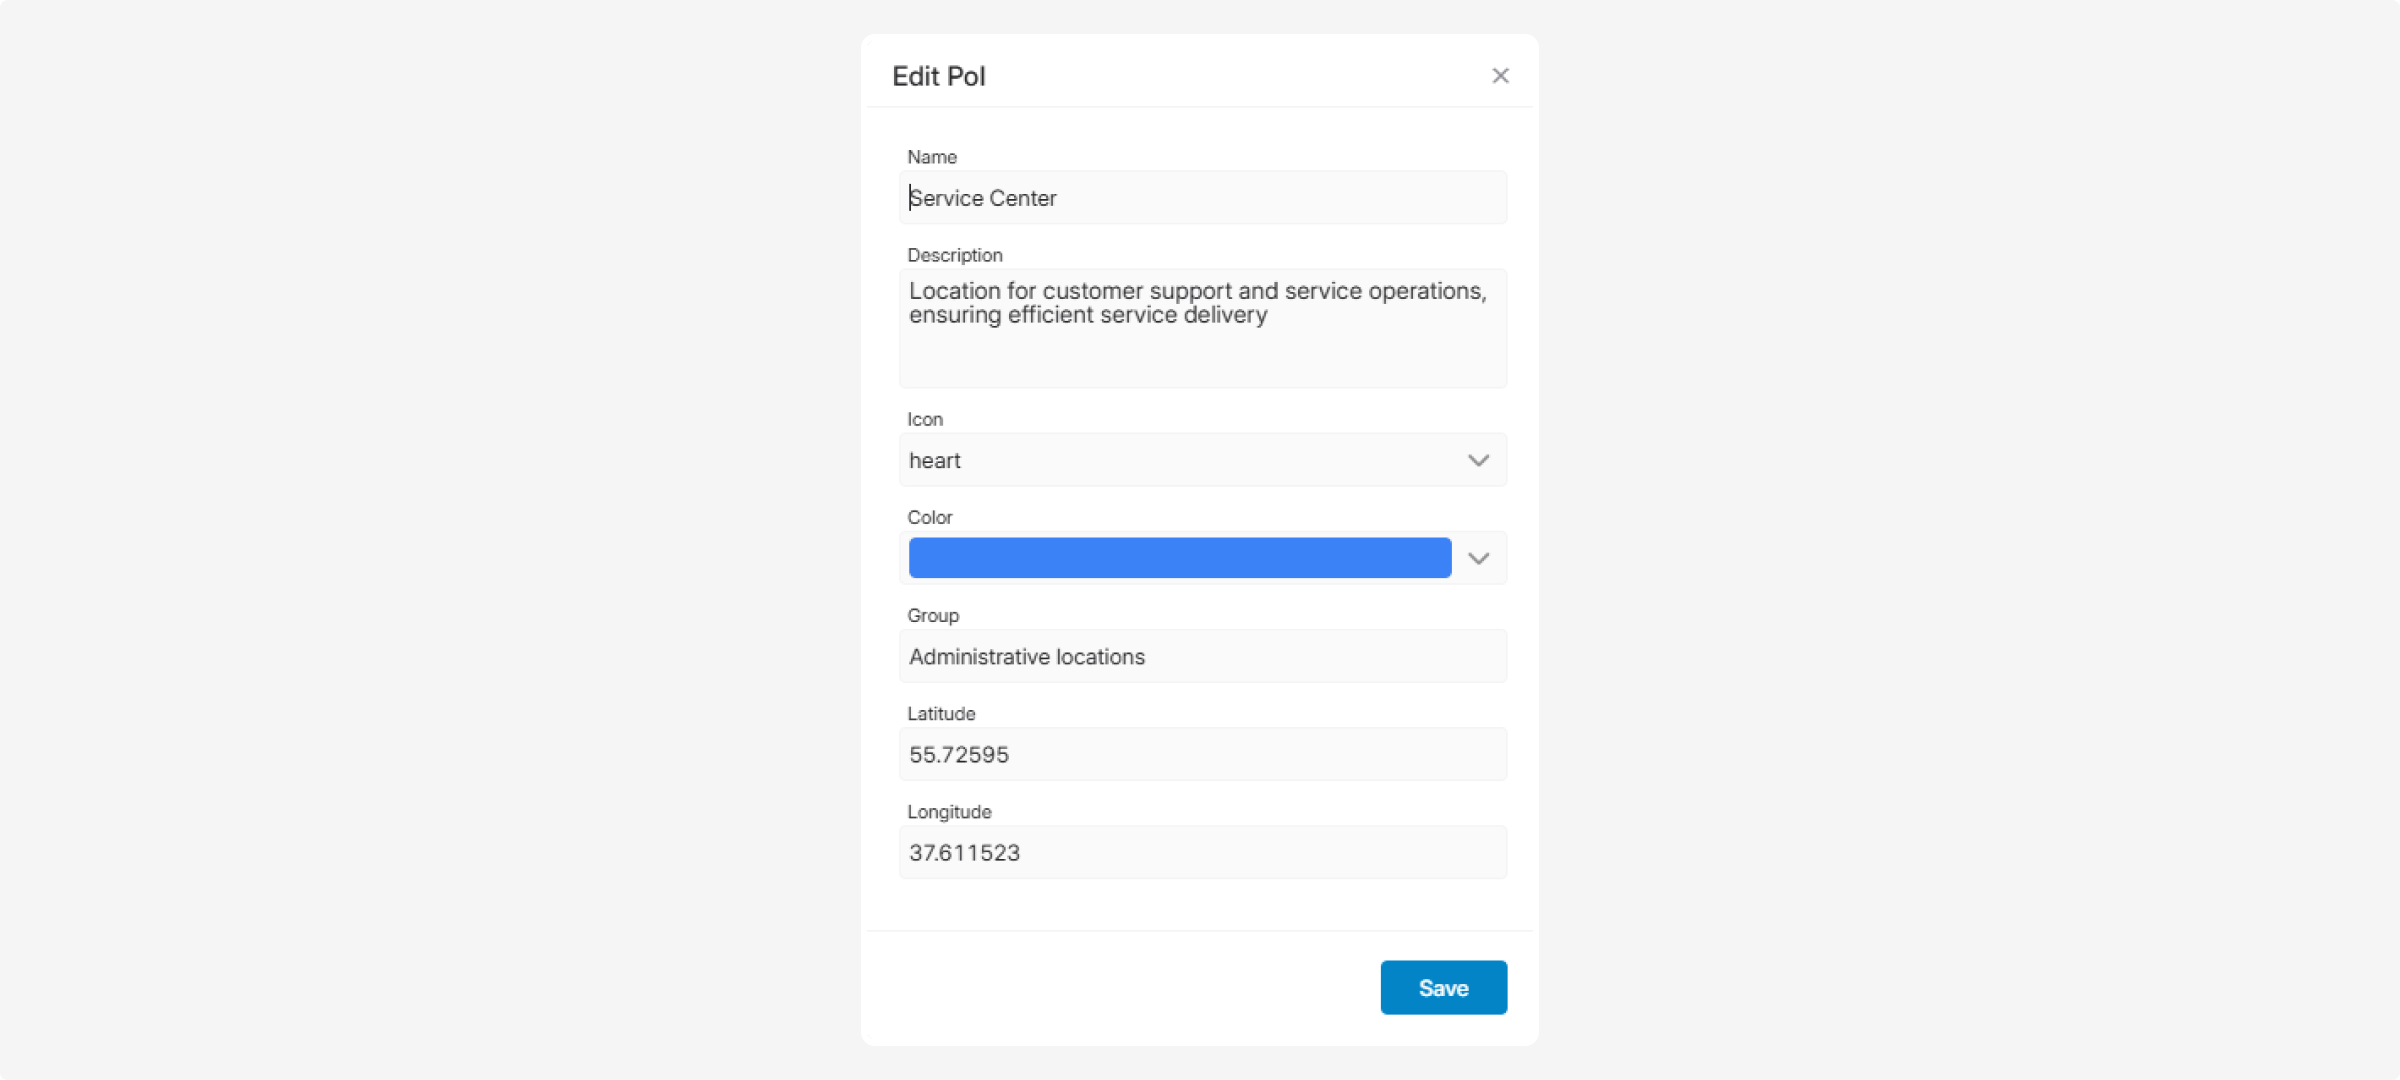
Task: Open the Icon dropdown showing heart
Action: click(x=1180, y=460)
